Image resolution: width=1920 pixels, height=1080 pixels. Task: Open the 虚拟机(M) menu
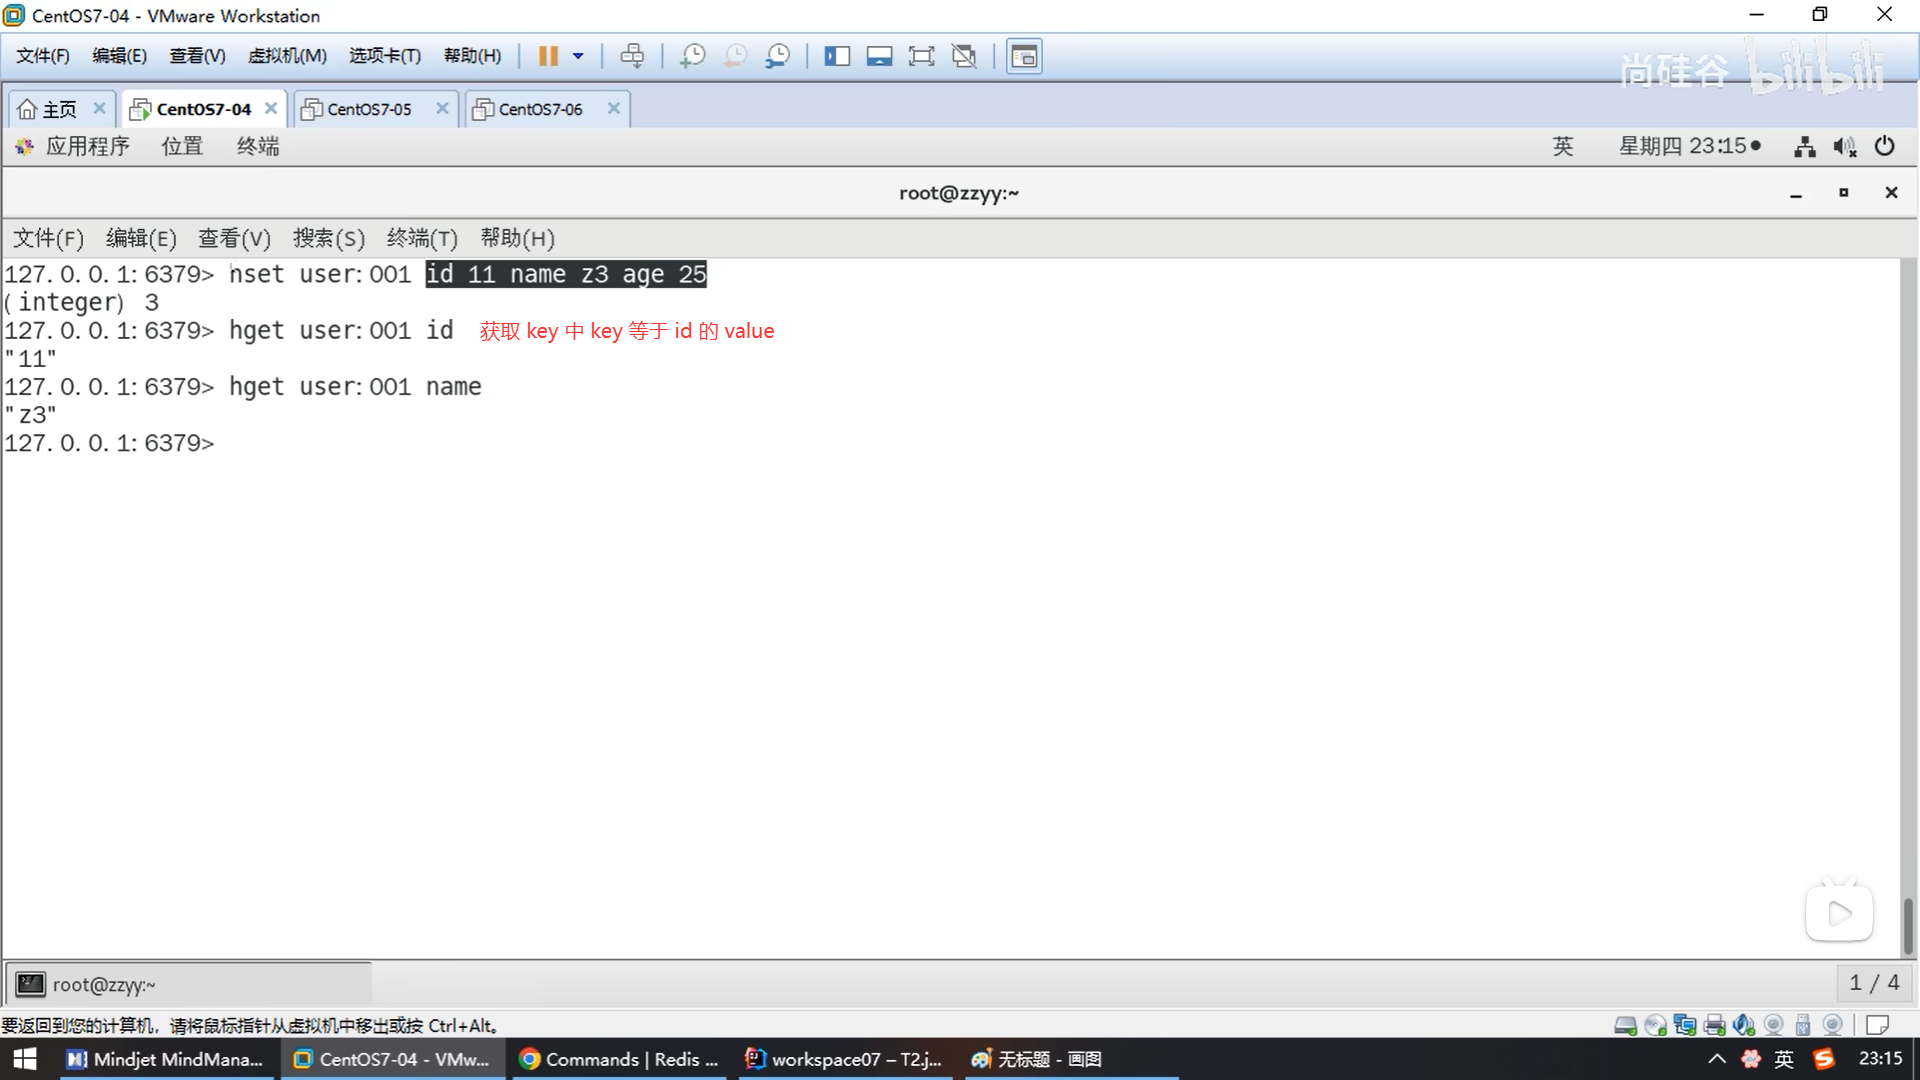pyautogui.click(x=287, y=56)
